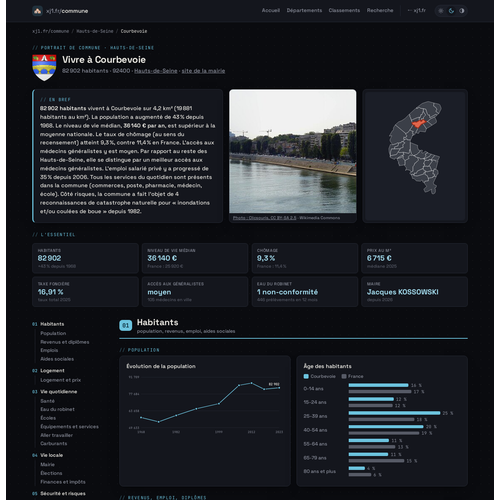Click highlighted Courbevoie on department map
Viewport: 500px width, 500px height.
(x=419, y=123)
